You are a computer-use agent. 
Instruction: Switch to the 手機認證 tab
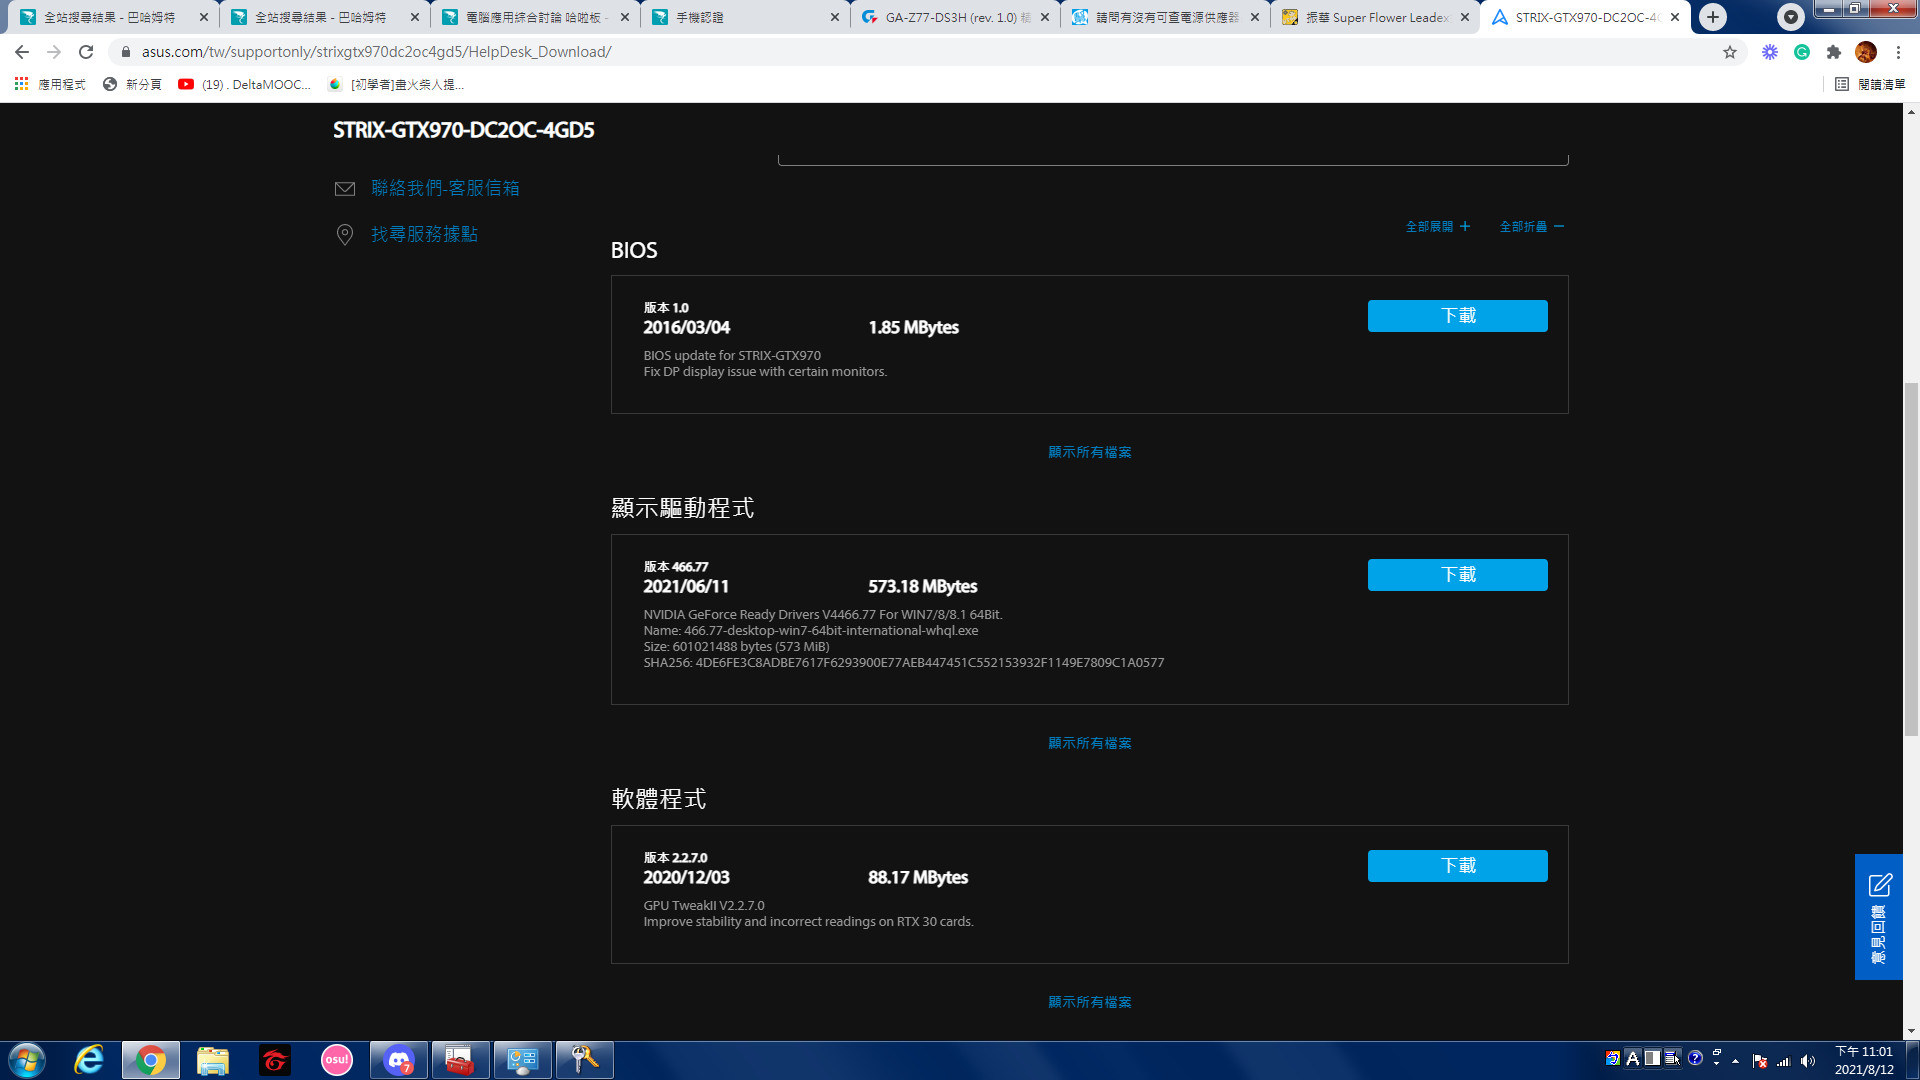click(x=744, y=17)
